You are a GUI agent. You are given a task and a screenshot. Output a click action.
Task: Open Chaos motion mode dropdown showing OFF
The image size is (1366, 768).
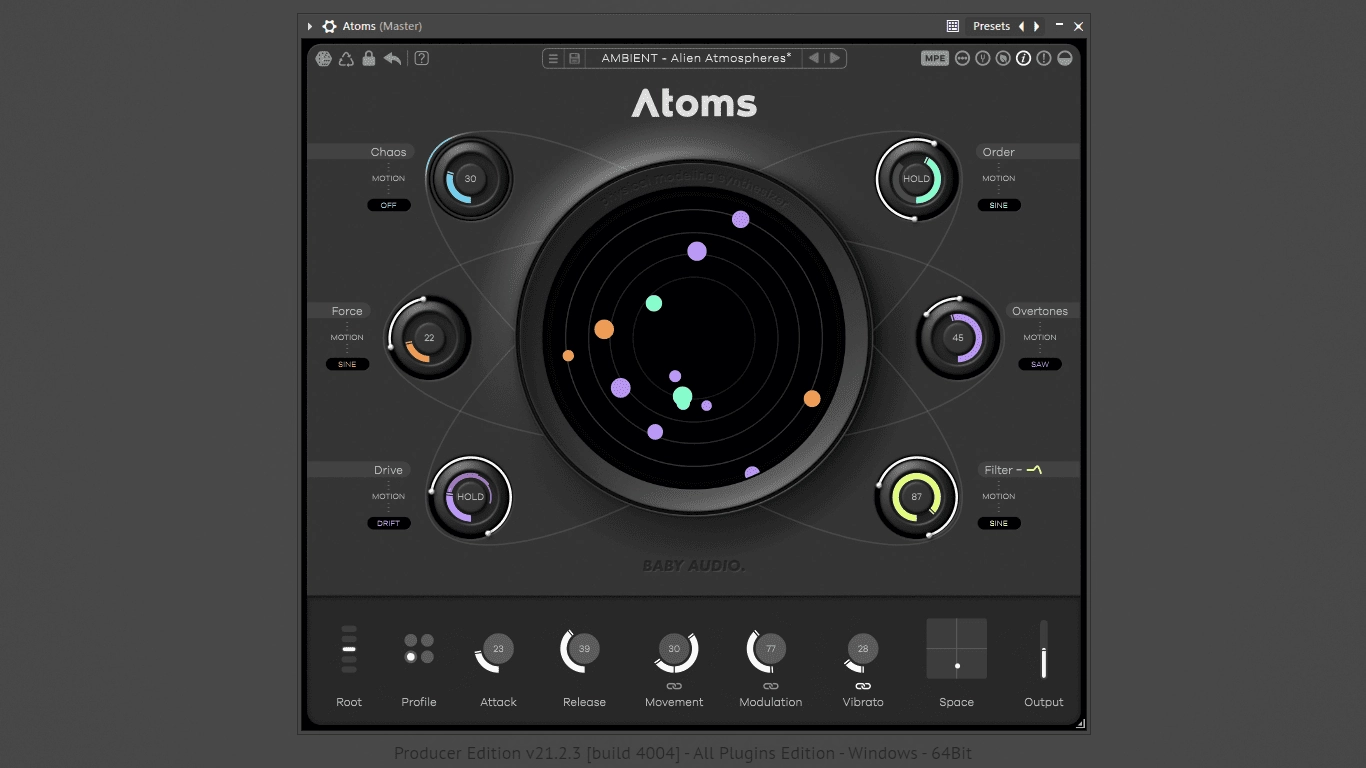389,205
